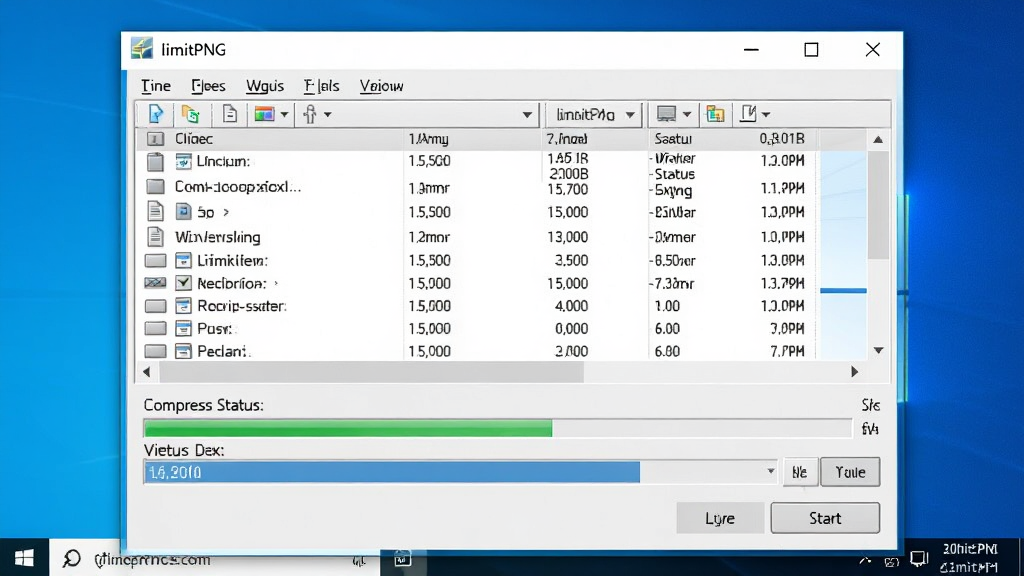
Task: Open the dropdown arrow beside the picture icon
Action: click(x=284, y=115)
